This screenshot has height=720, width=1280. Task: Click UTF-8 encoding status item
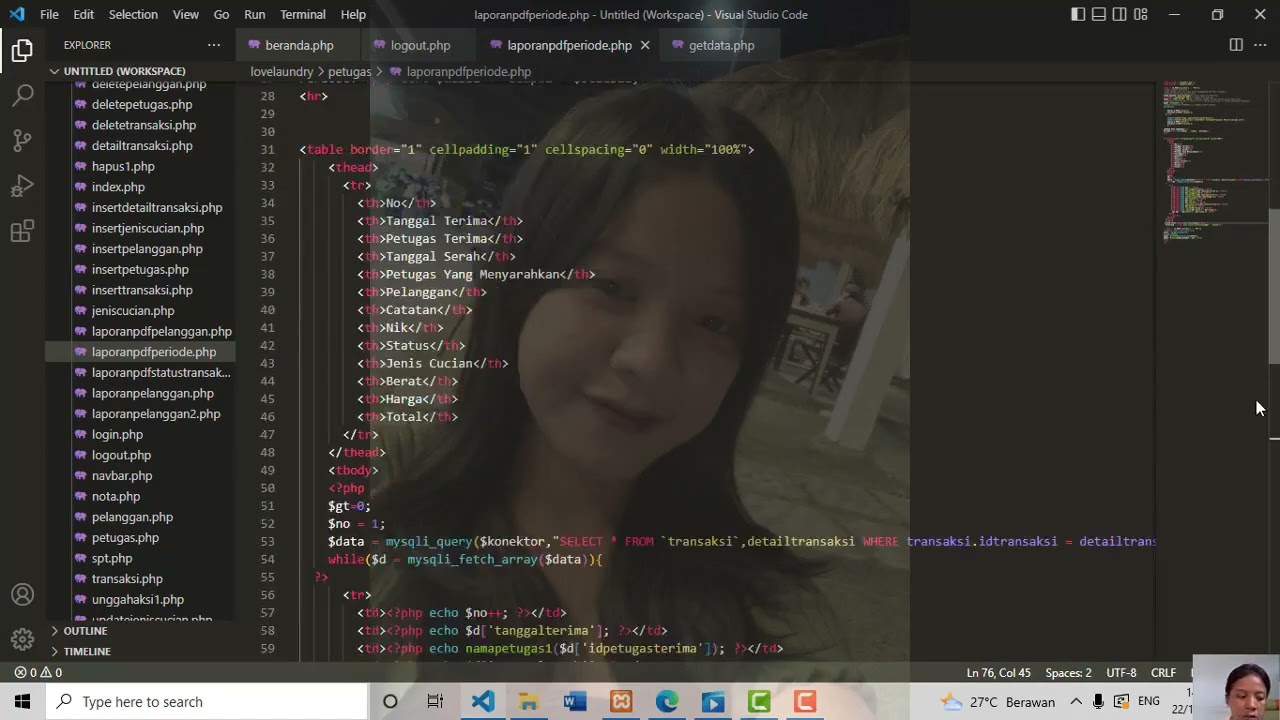tap(1121, 673)
